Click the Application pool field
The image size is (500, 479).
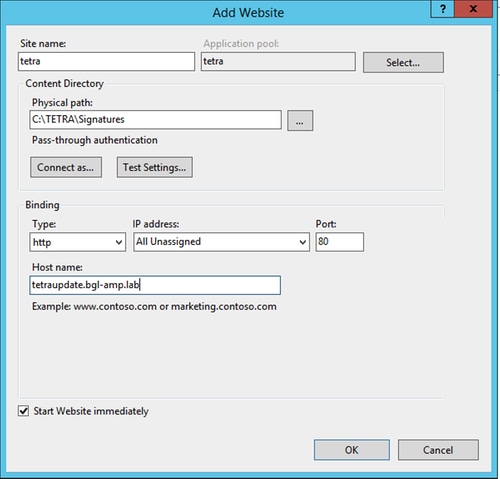278,61
